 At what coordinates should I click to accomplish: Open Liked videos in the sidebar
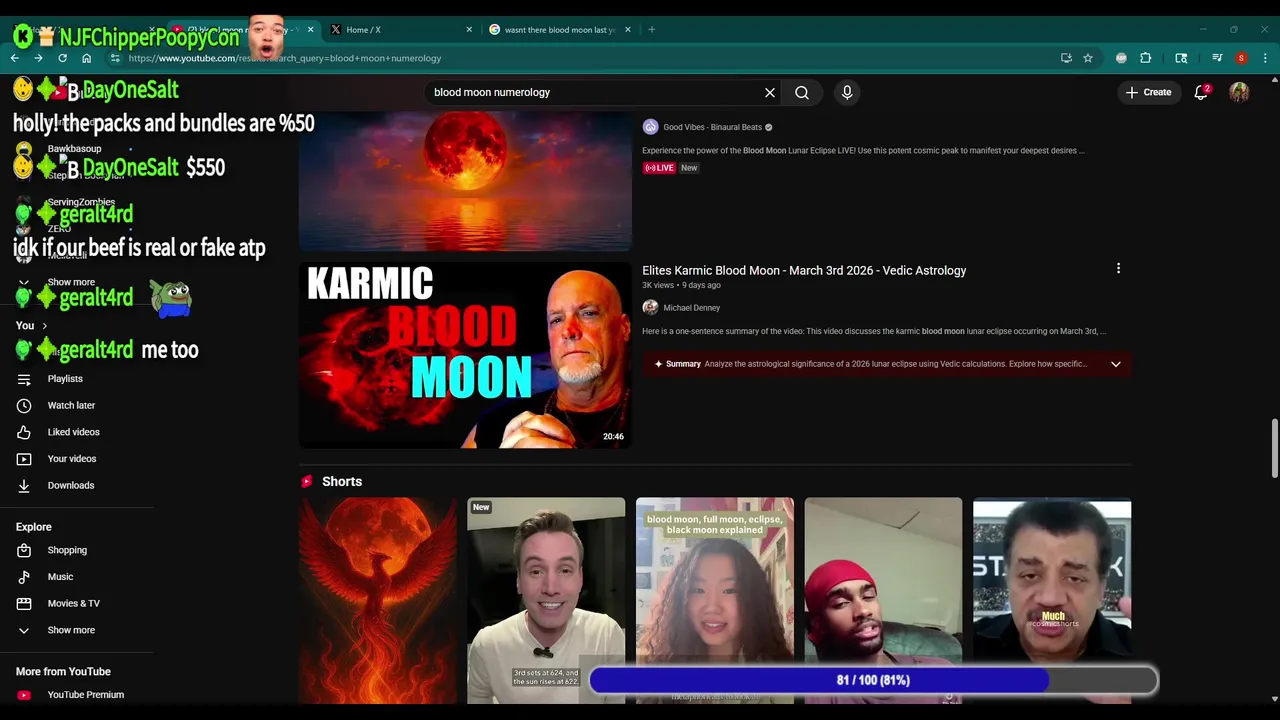(73, 432)
